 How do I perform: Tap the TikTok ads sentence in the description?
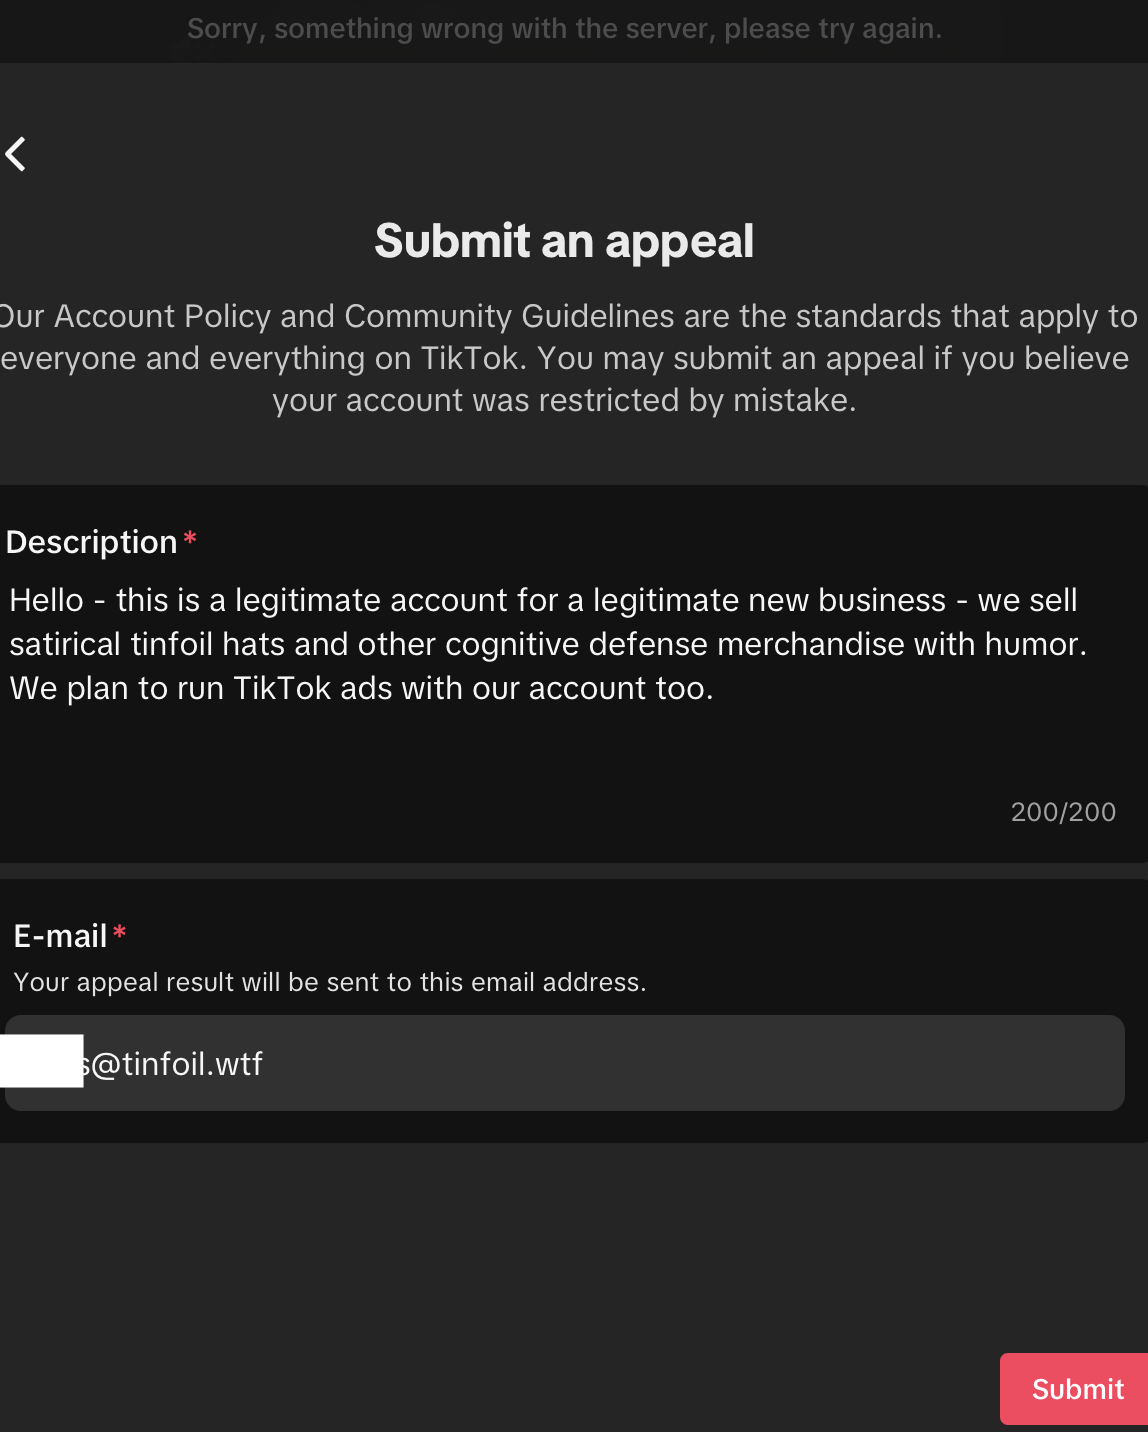click(360, 688)
